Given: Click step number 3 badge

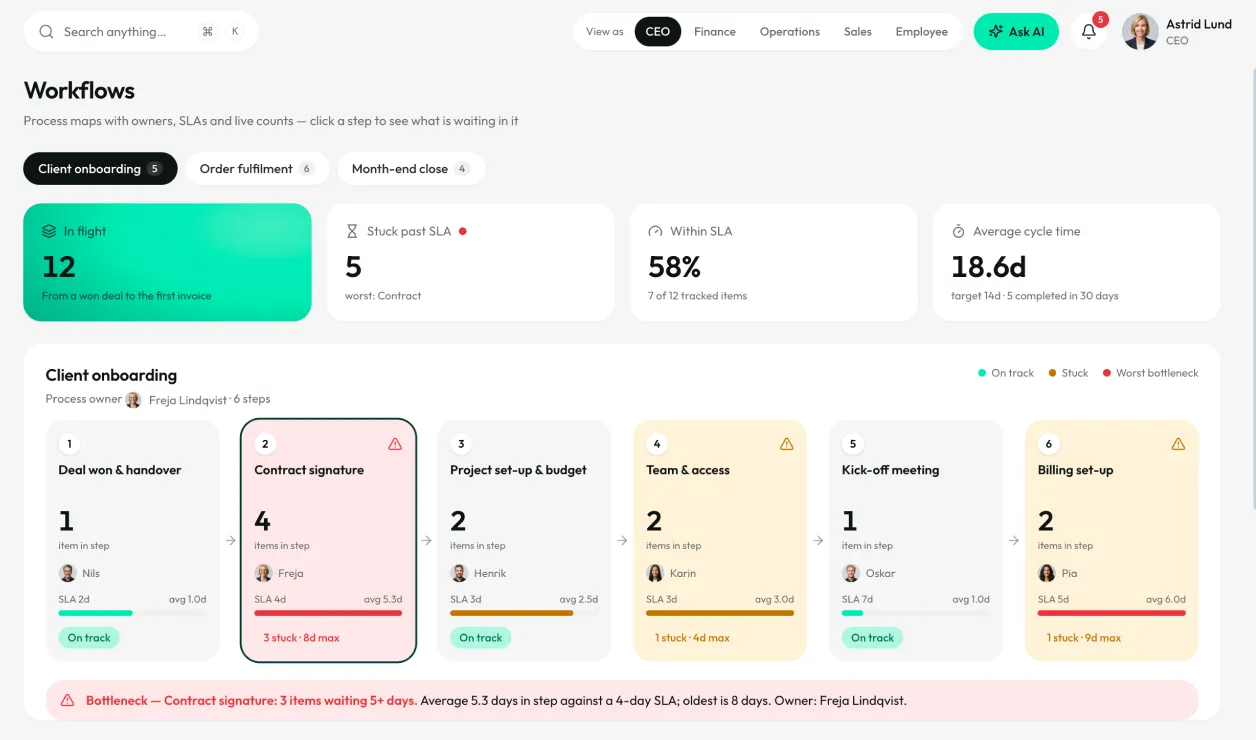Looking at the screenshot, I should pos(461,444).
